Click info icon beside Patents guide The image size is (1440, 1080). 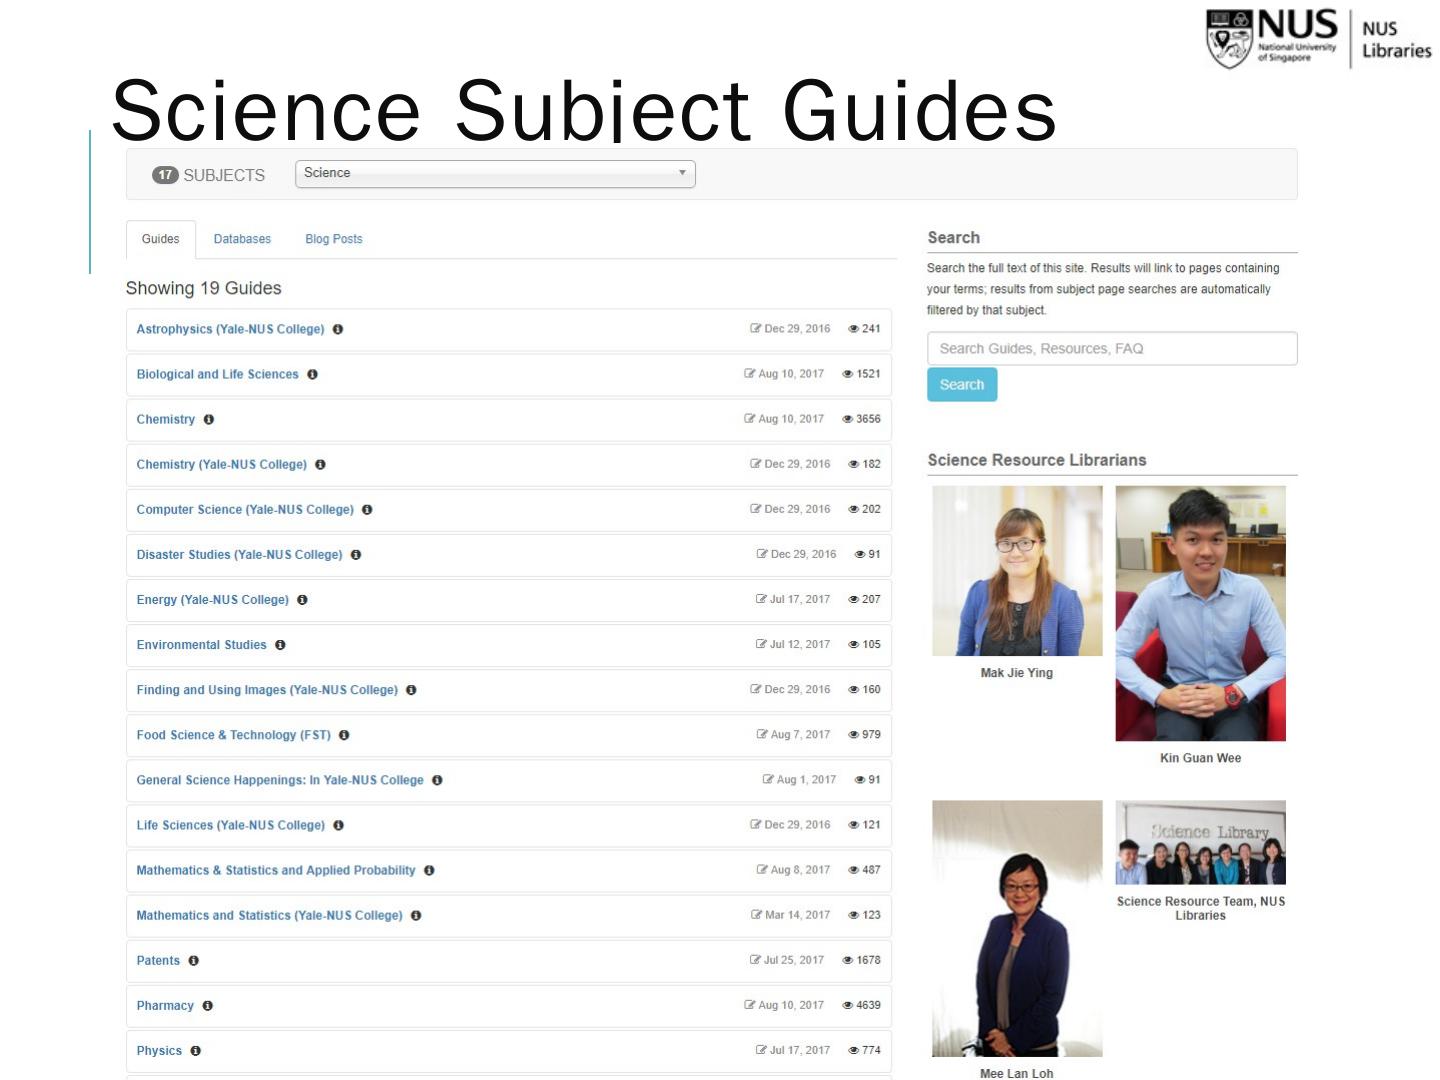(x=194, y=960)
